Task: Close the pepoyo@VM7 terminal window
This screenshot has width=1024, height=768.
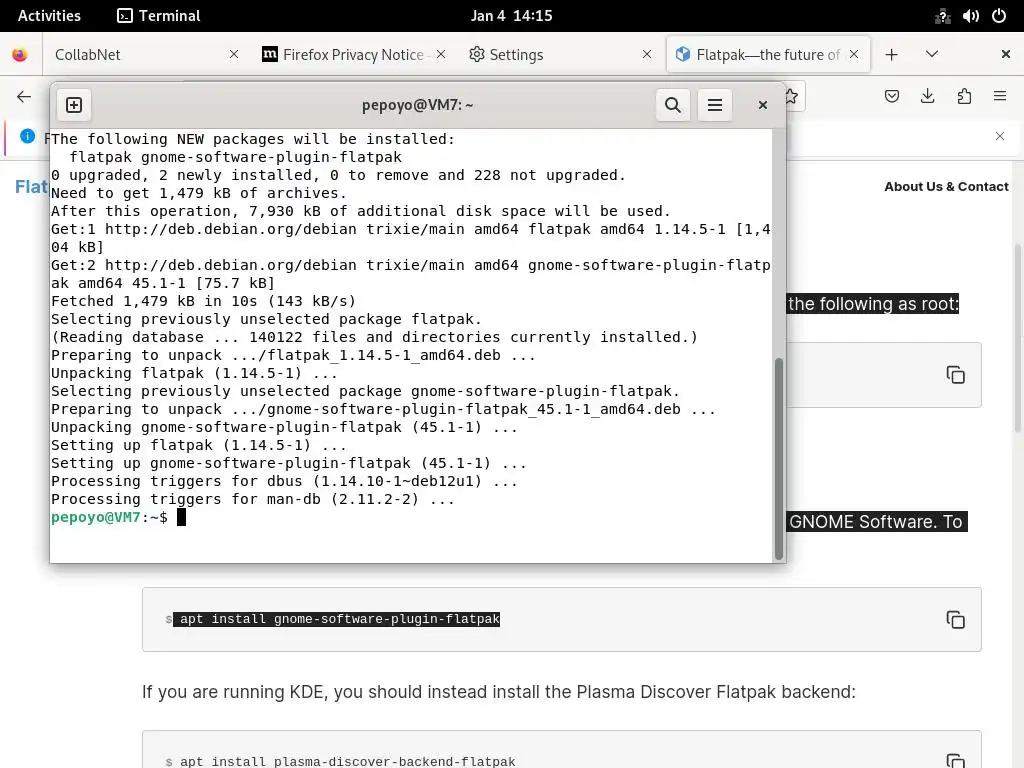Action: point(762,105)
